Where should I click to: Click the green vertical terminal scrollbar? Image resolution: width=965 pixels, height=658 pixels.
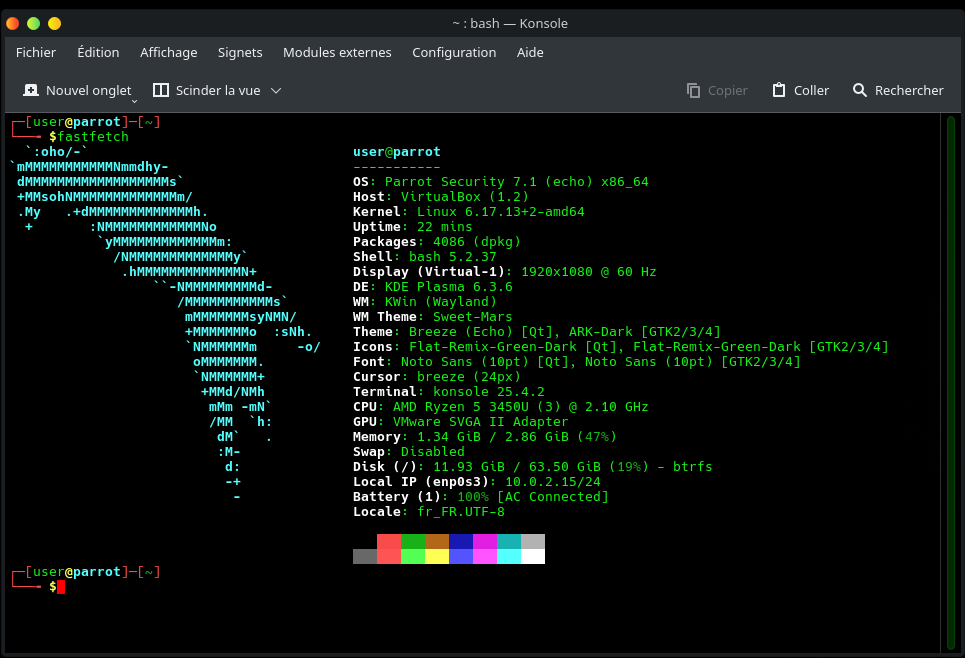(950, 380)
